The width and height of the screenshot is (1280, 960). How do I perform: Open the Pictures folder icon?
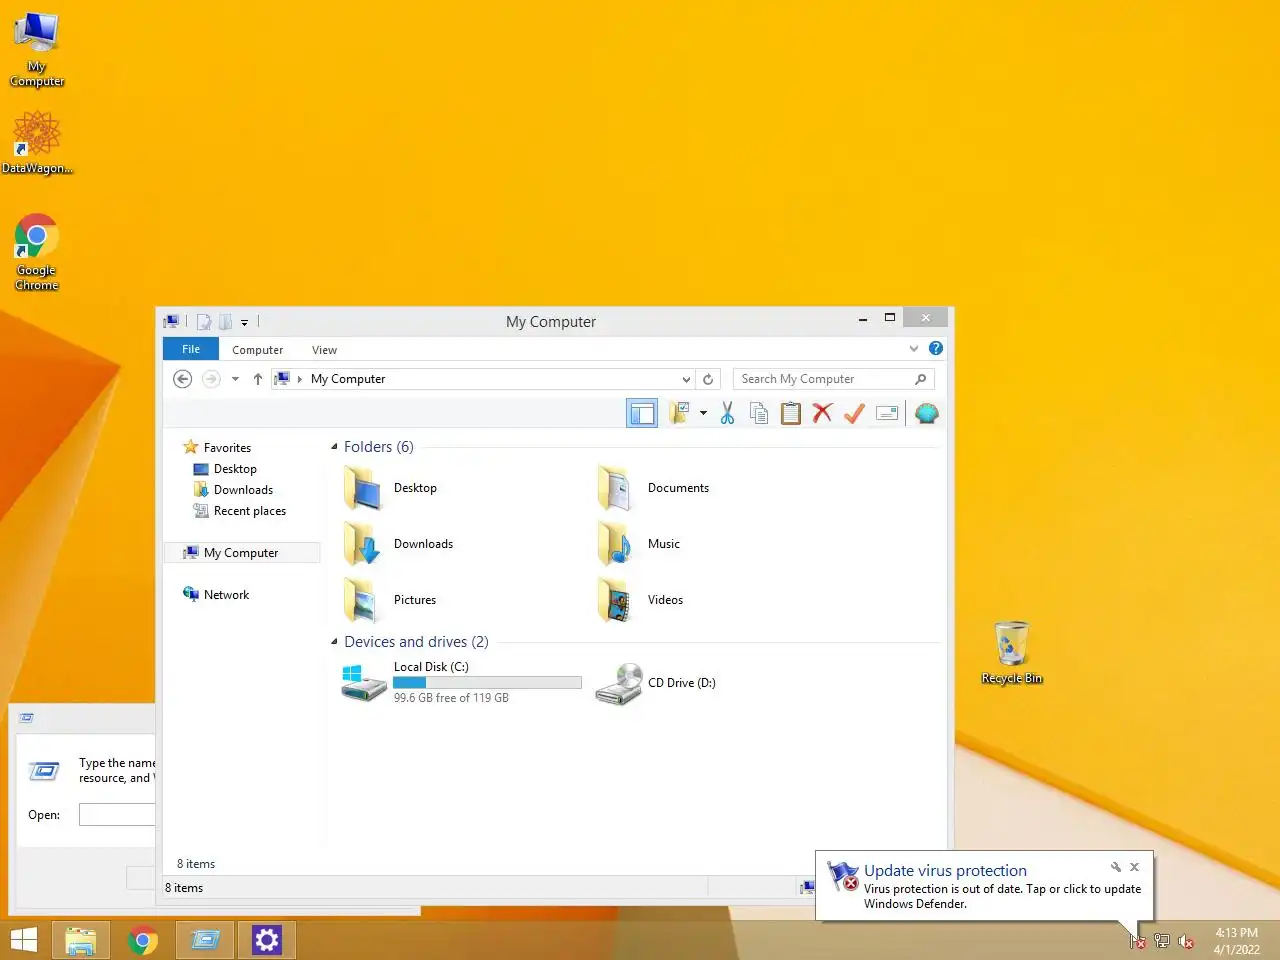coord(364,601)
